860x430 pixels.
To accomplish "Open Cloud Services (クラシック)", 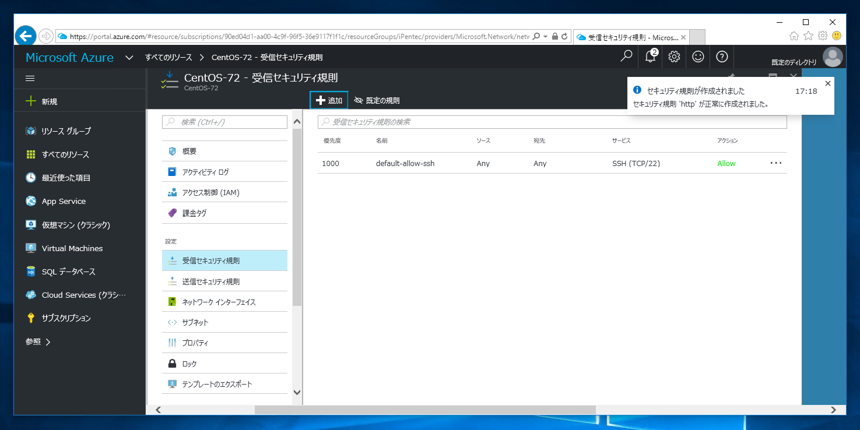I will [83, 295].
